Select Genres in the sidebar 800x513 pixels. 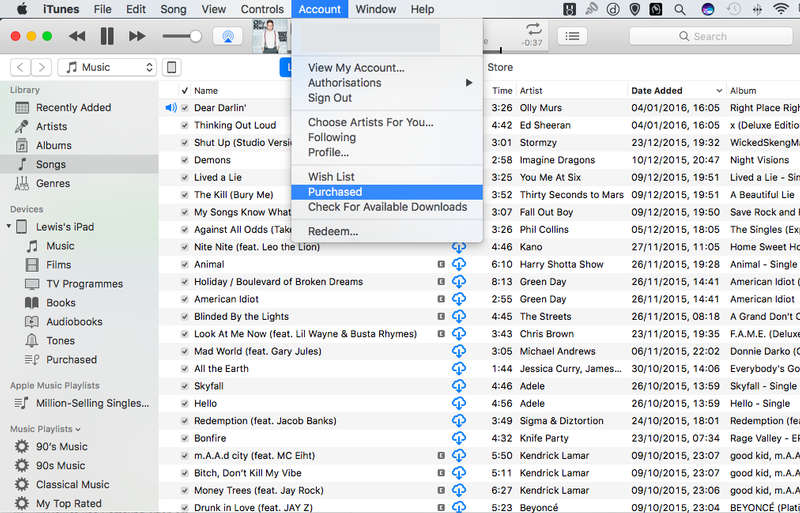tap(53, 183)
